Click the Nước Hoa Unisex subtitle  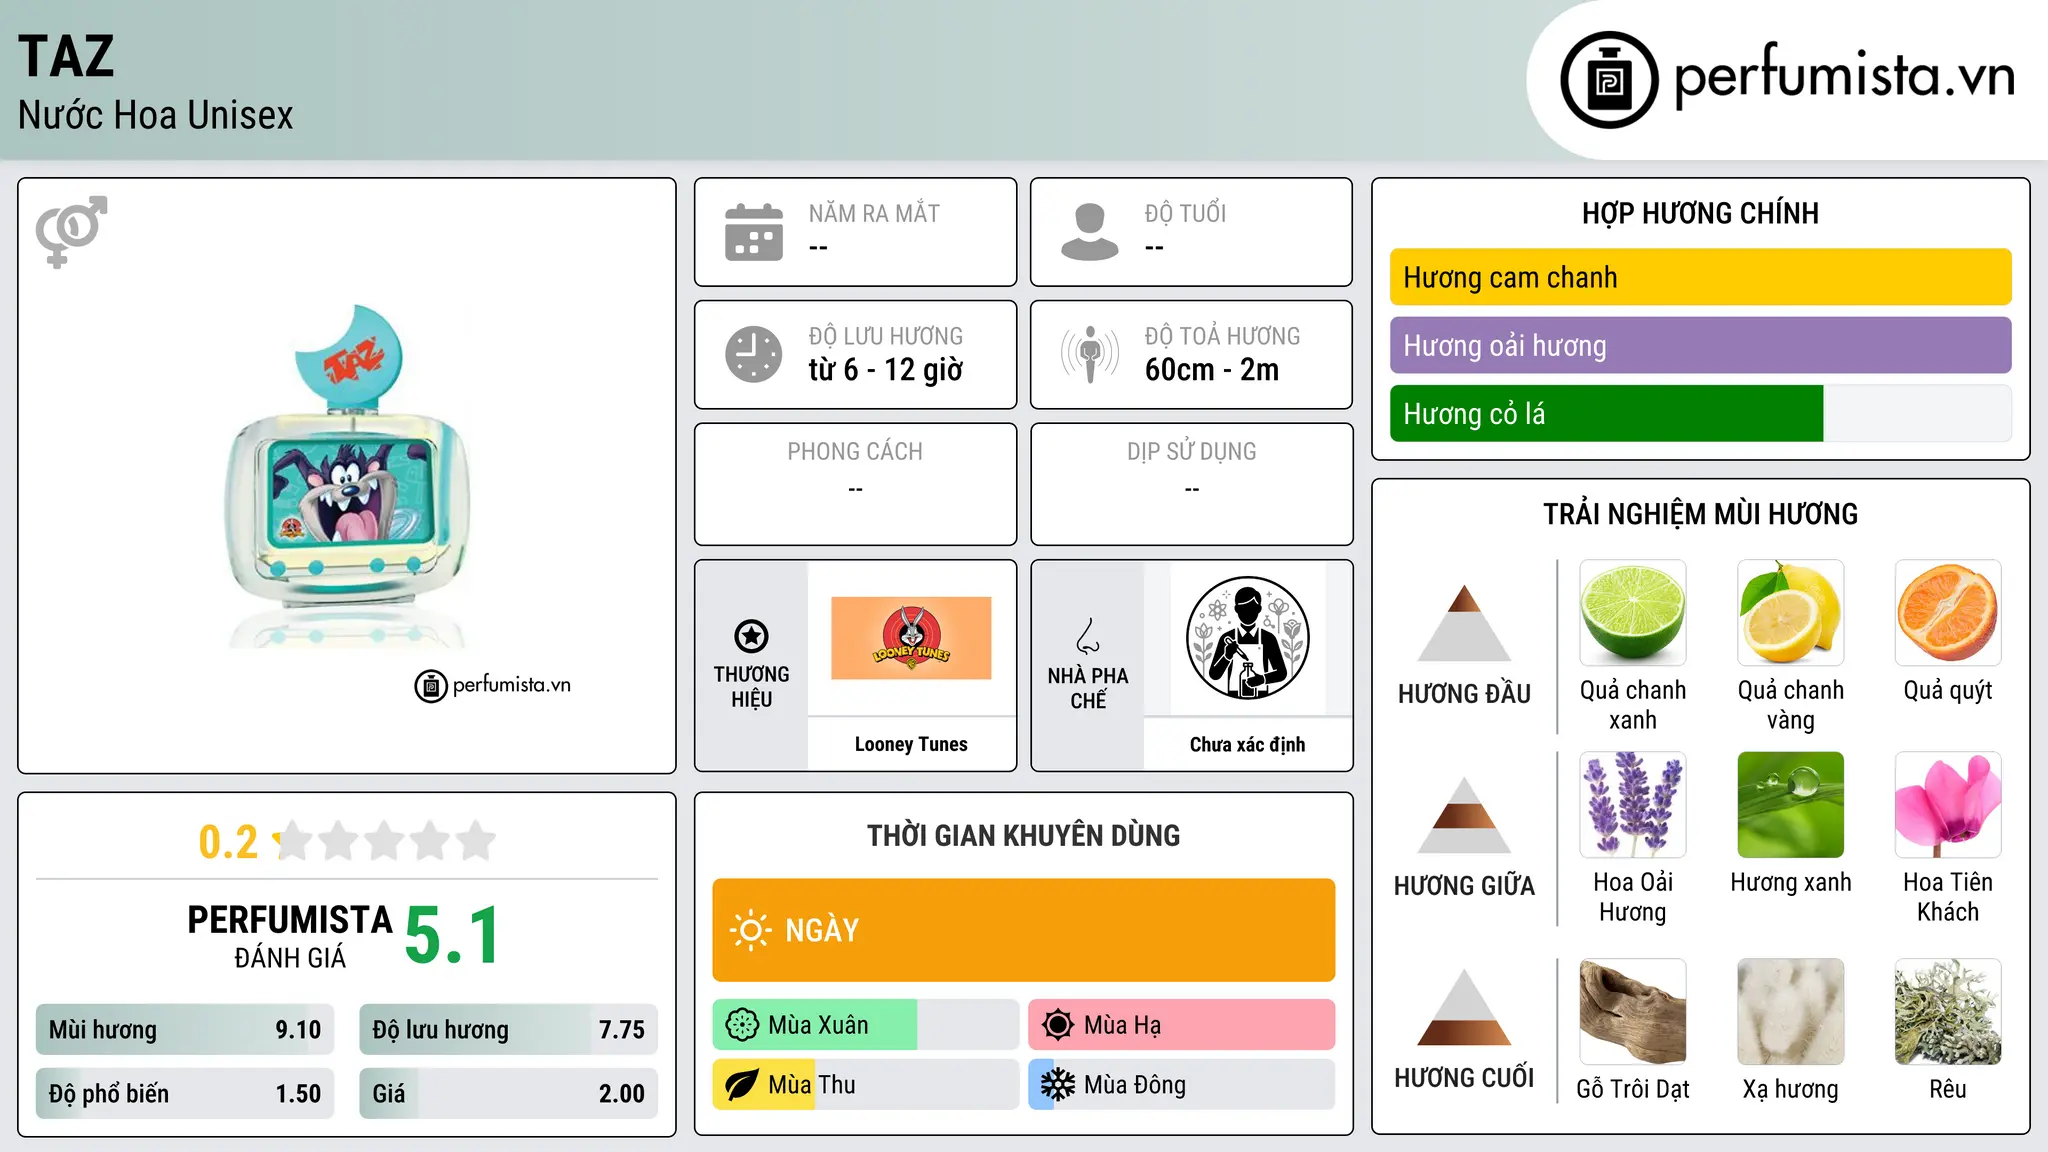(155, 116)
